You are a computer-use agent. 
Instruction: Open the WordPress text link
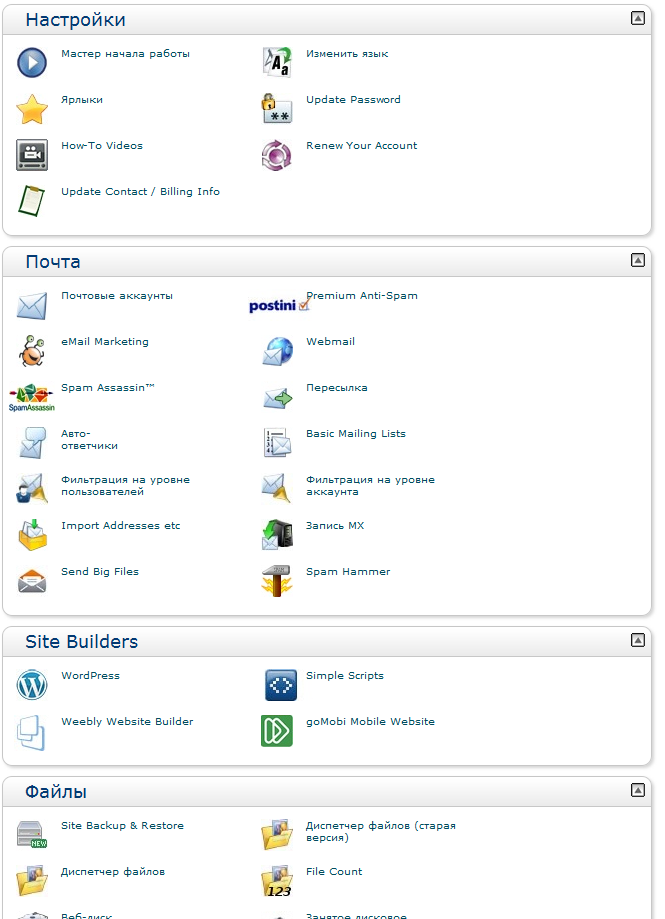click(90, 676)
